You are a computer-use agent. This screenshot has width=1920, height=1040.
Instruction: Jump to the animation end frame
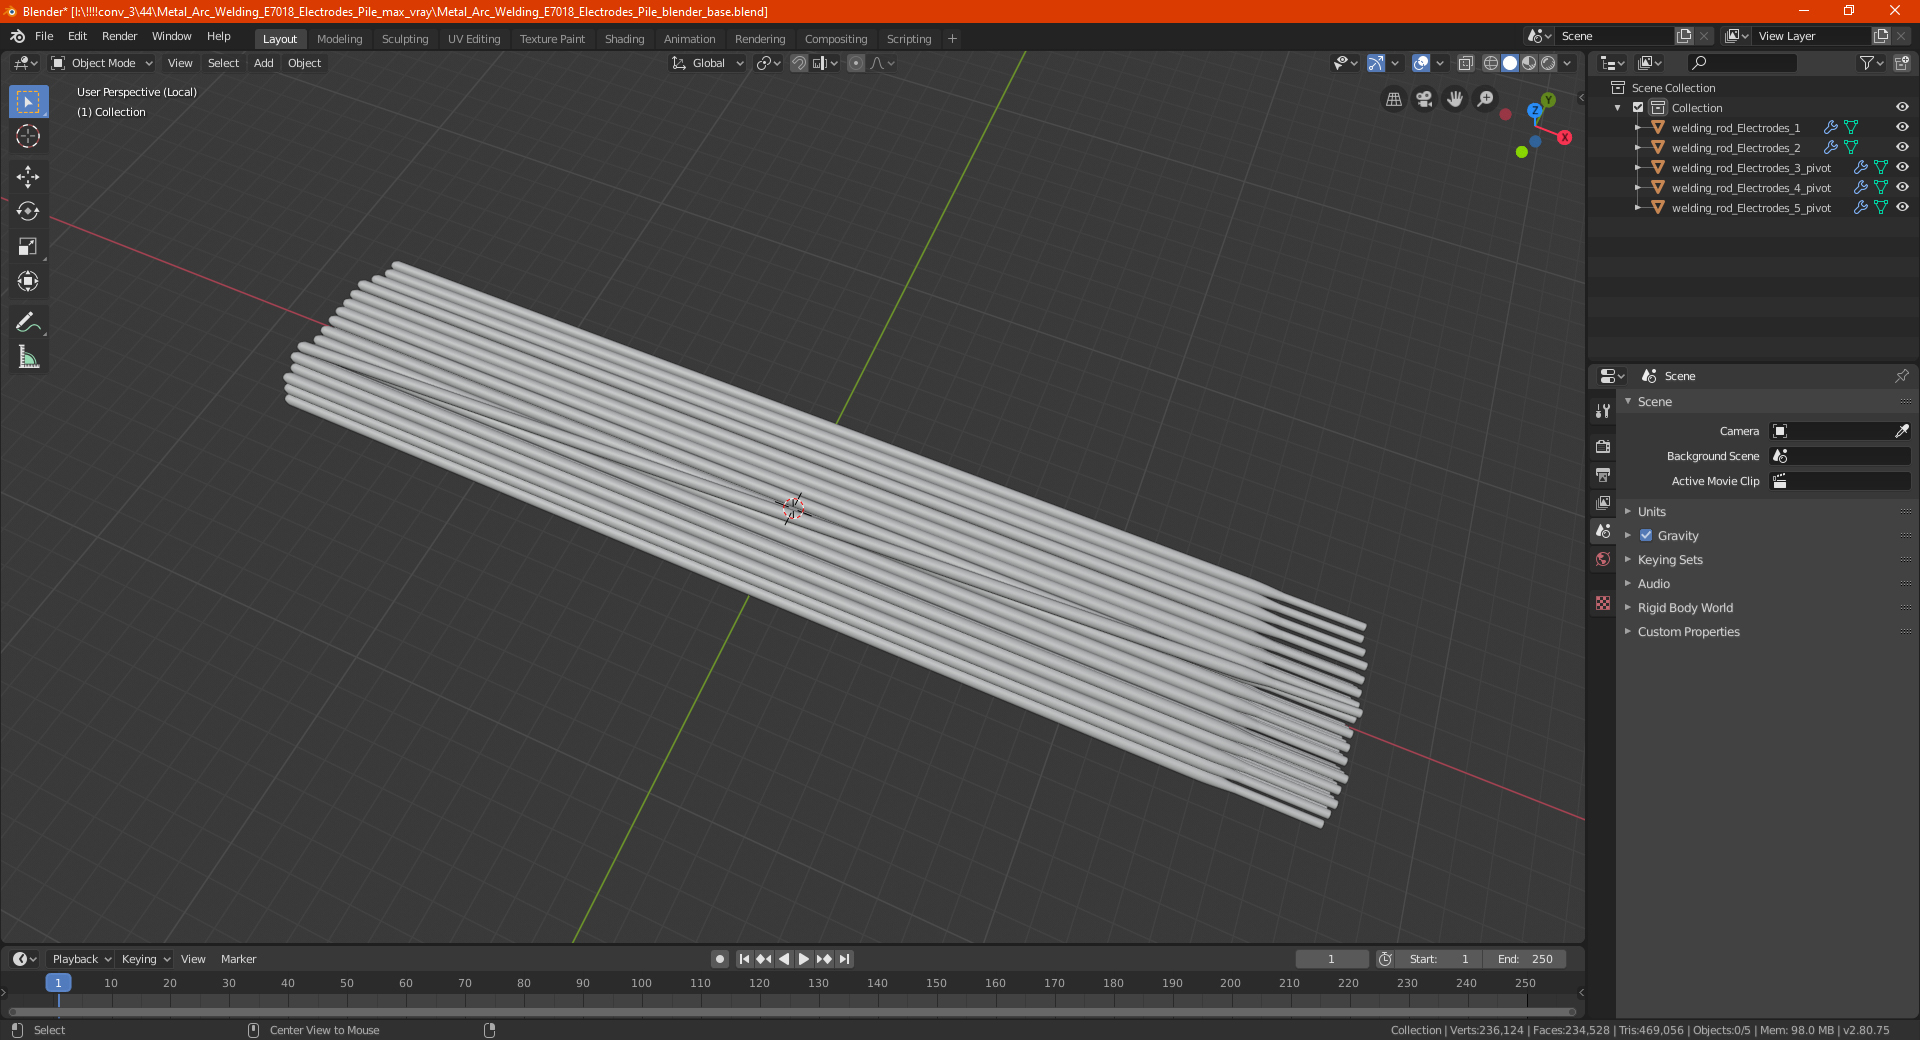[844, 959]
